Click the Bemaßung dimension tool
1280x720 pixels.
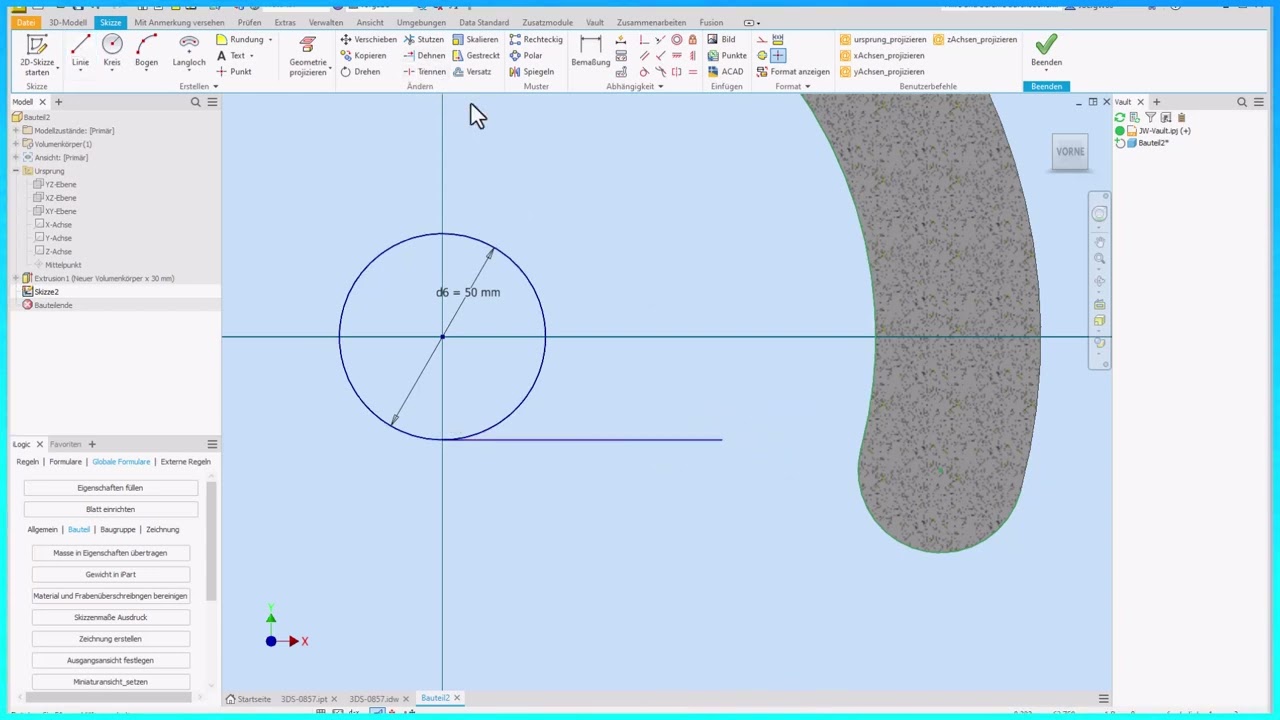coord(591,51)
